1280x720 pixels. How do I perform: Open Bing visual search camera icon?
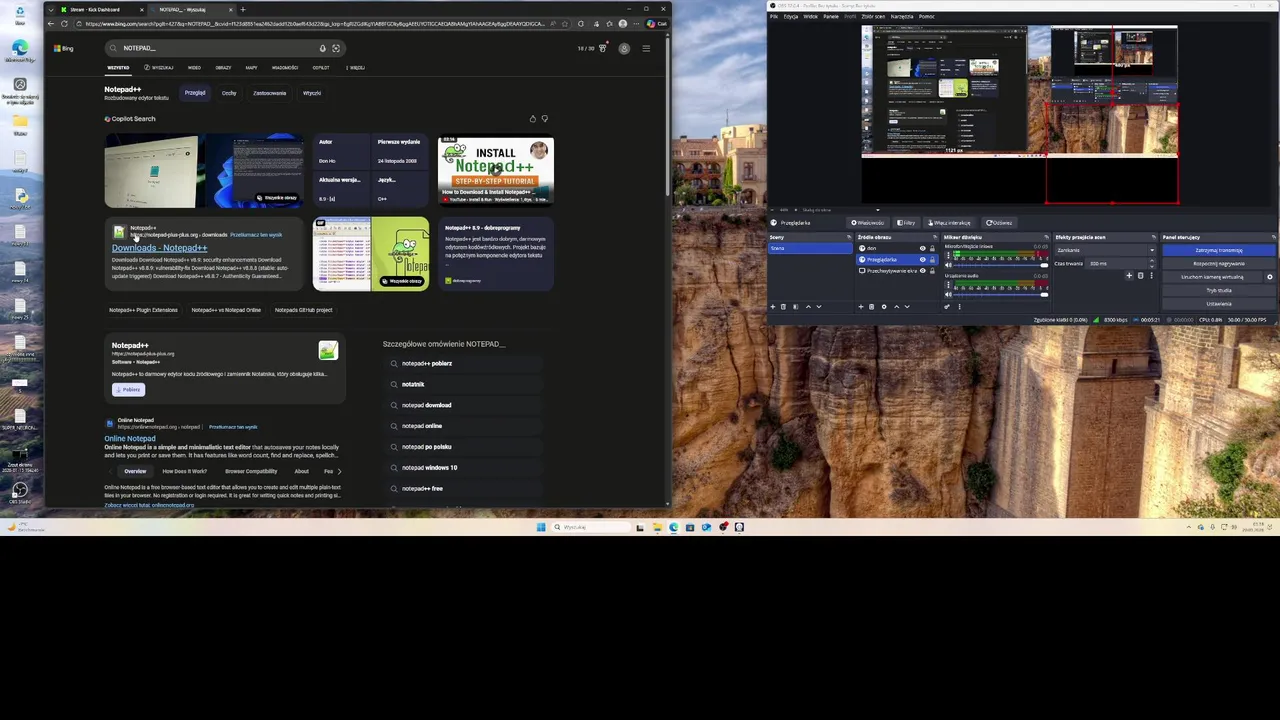coord(336,48)
